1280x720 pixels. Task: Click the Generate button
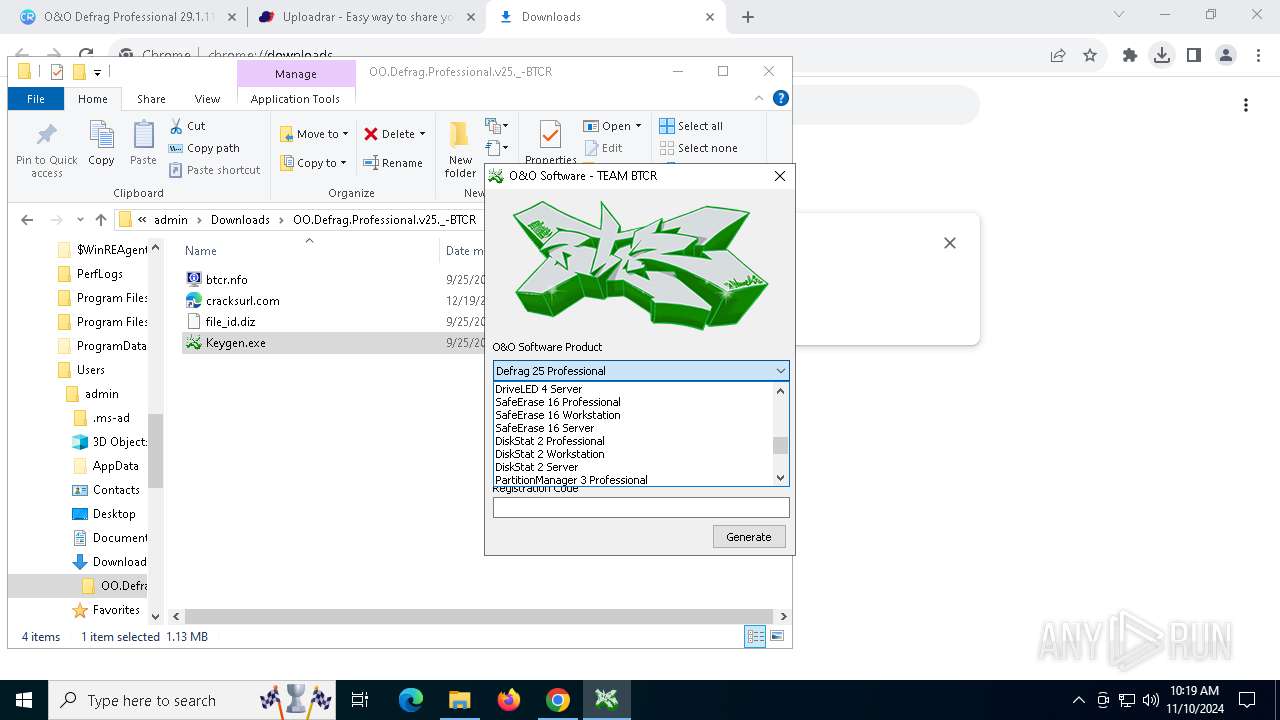point(749,537)
